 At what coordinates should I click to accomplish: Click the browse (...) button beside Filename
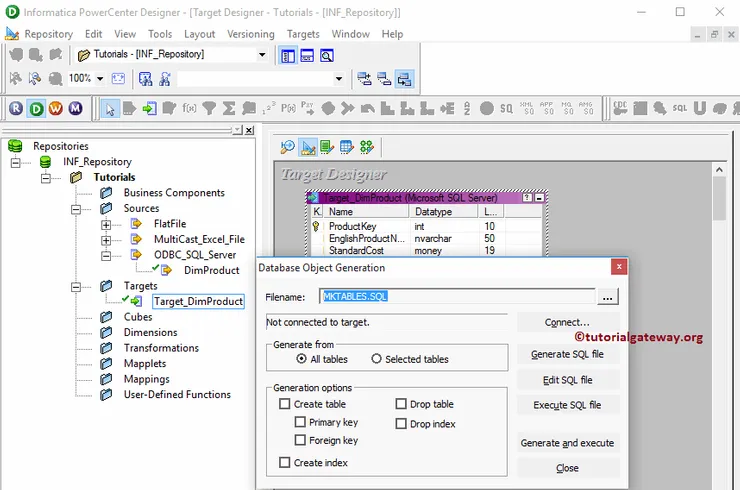608,297
